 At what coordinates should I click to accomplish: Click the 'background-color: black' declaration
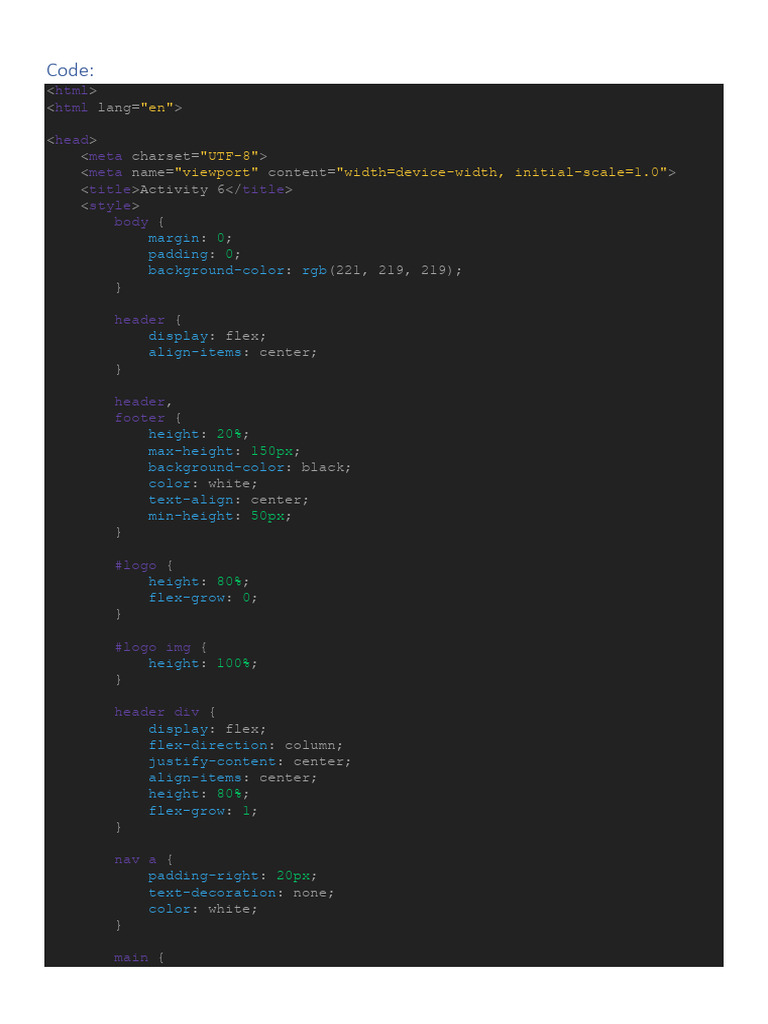click(x=249, y=467)
